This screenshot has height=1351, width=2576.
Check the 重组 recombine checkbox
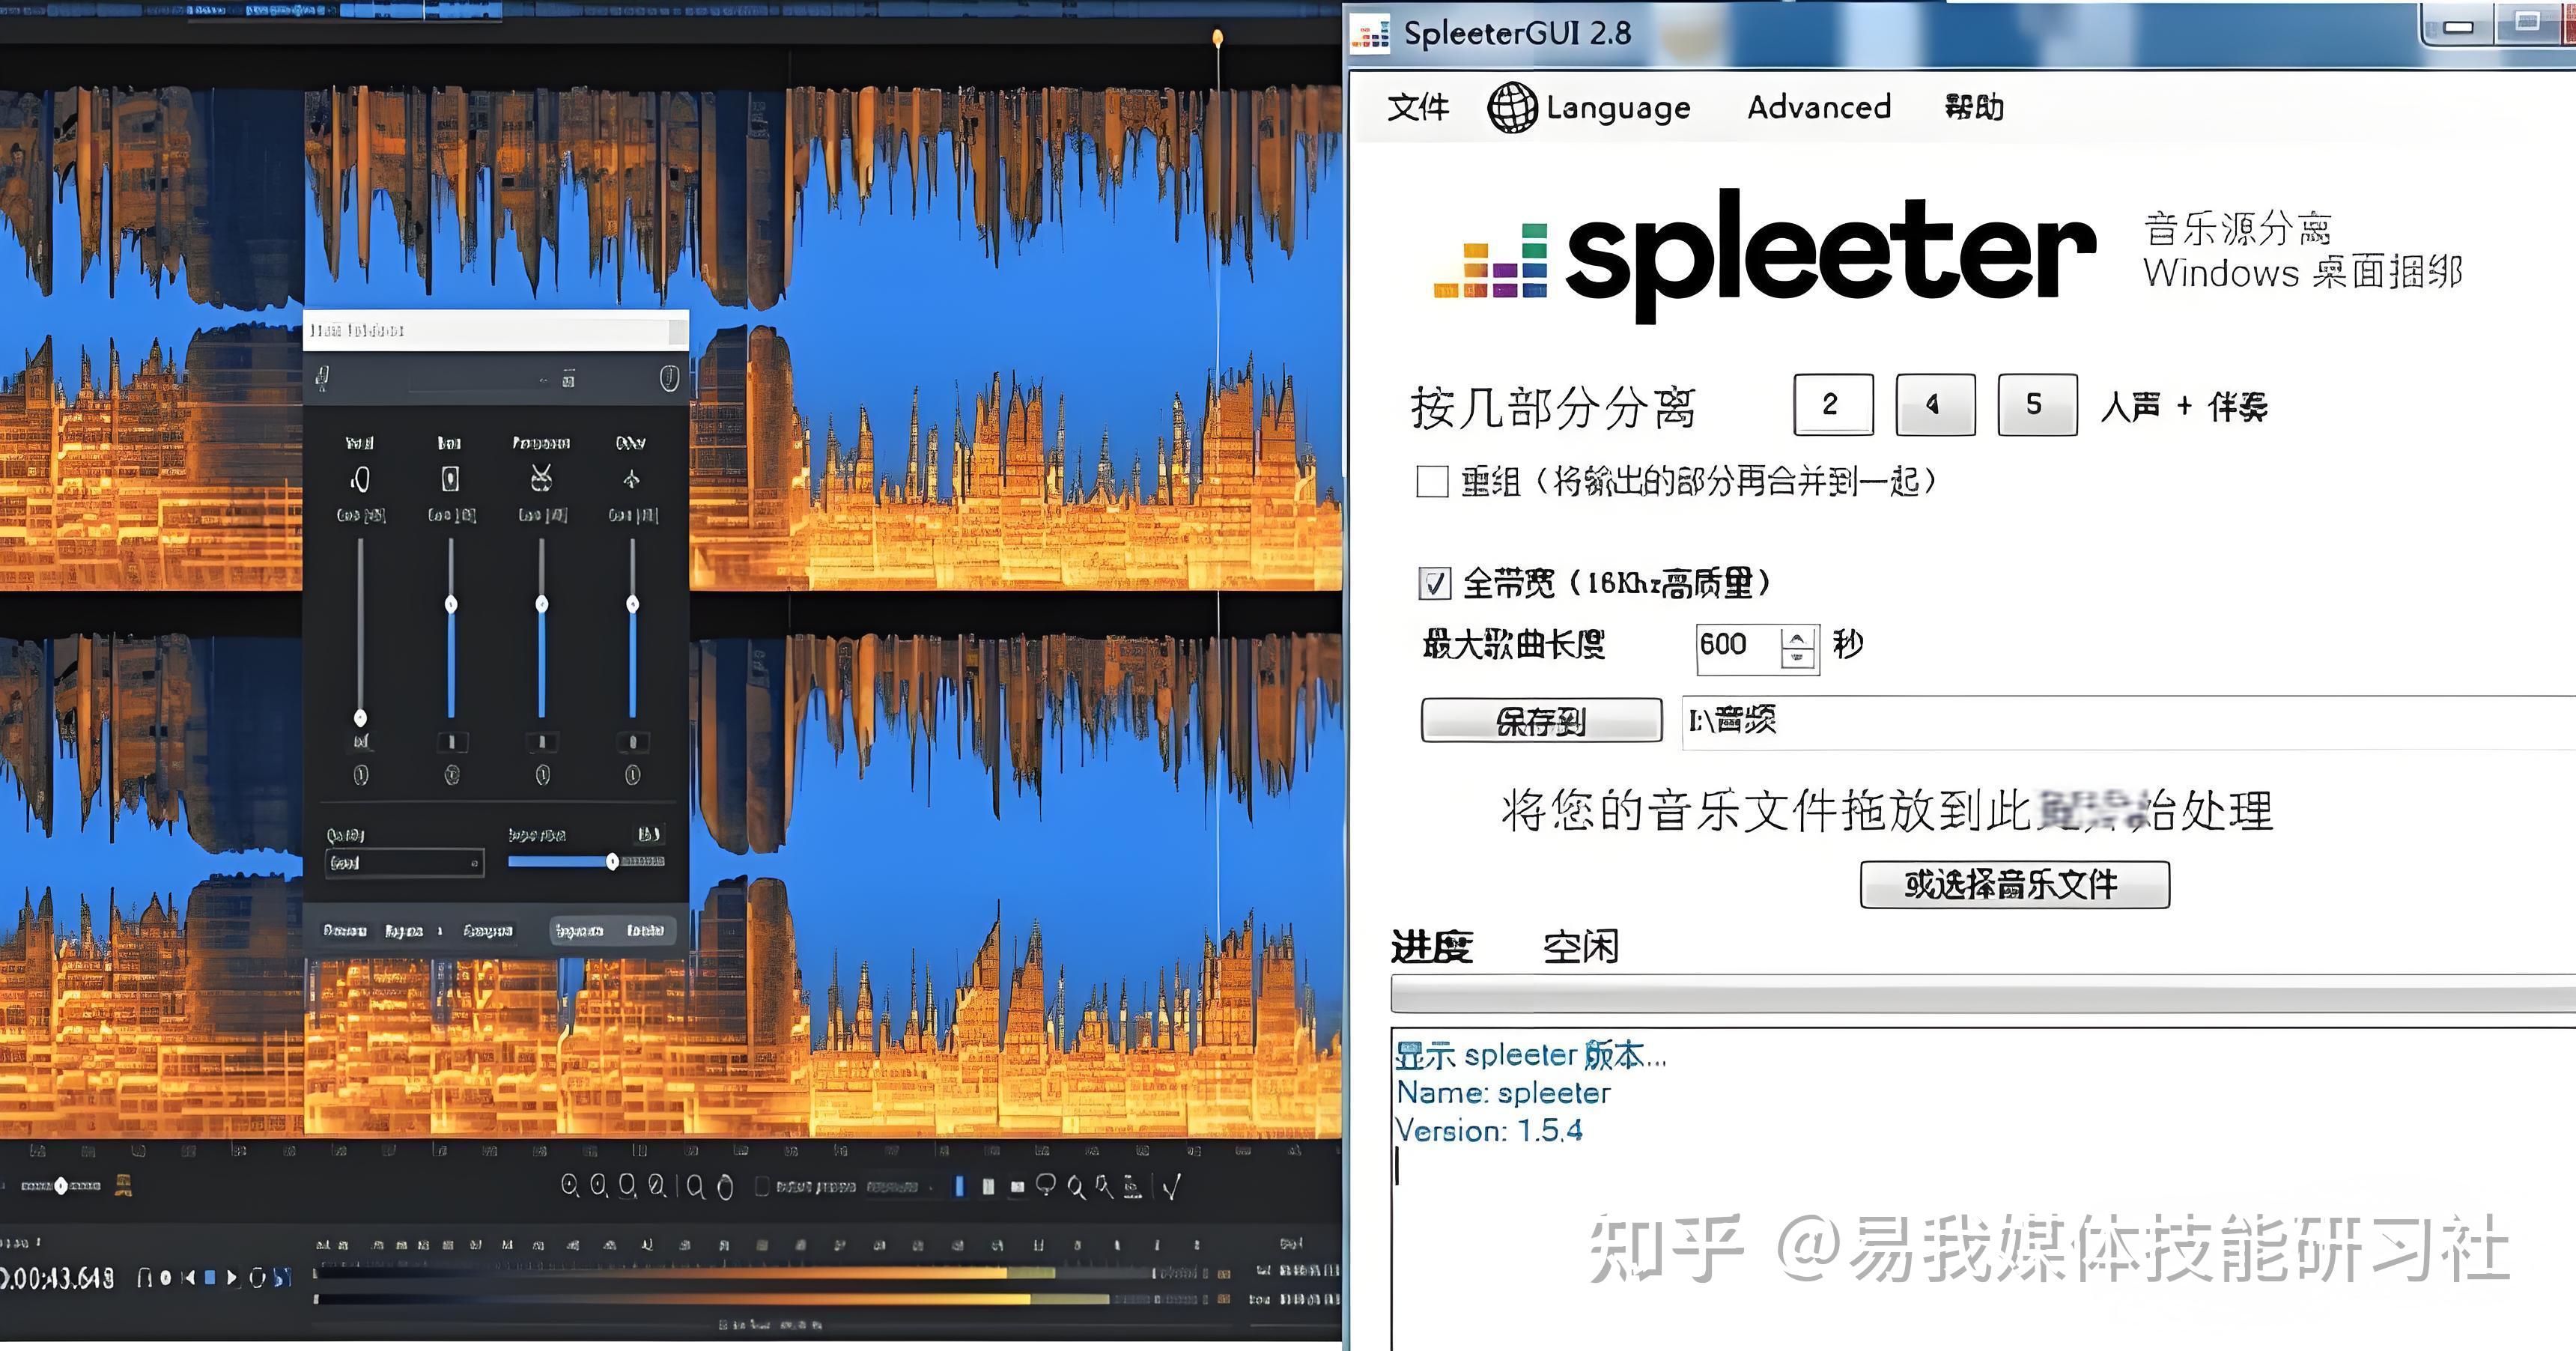coord(1432,481)
